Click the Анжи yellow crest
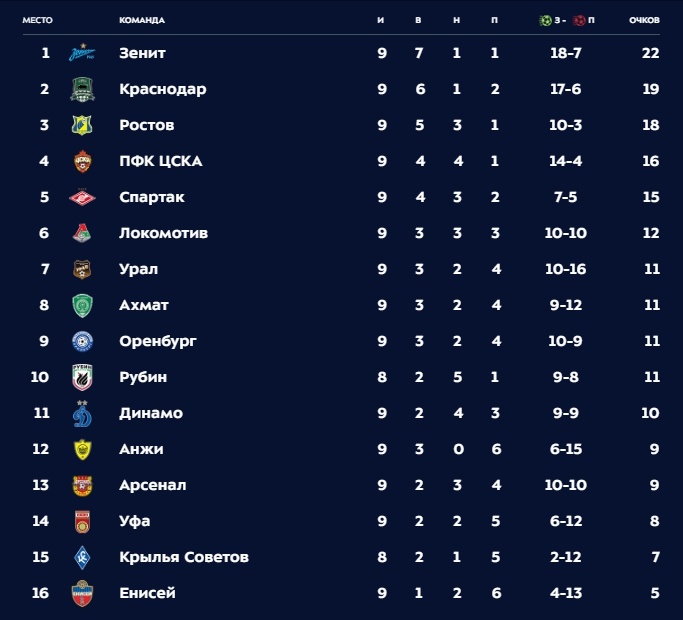 (x=82, y=449)
